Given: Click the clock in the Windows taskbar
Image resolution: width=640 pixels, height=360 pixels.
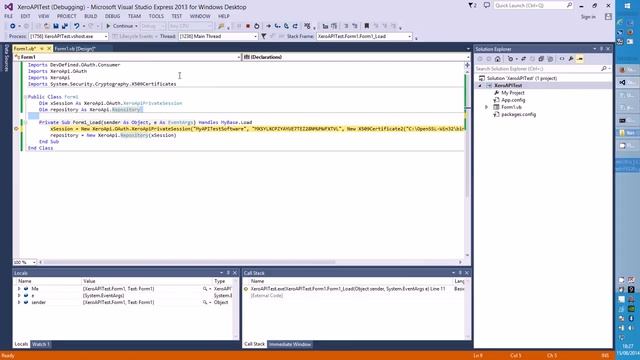Looking at the screenshot, I should coord(628,349).
